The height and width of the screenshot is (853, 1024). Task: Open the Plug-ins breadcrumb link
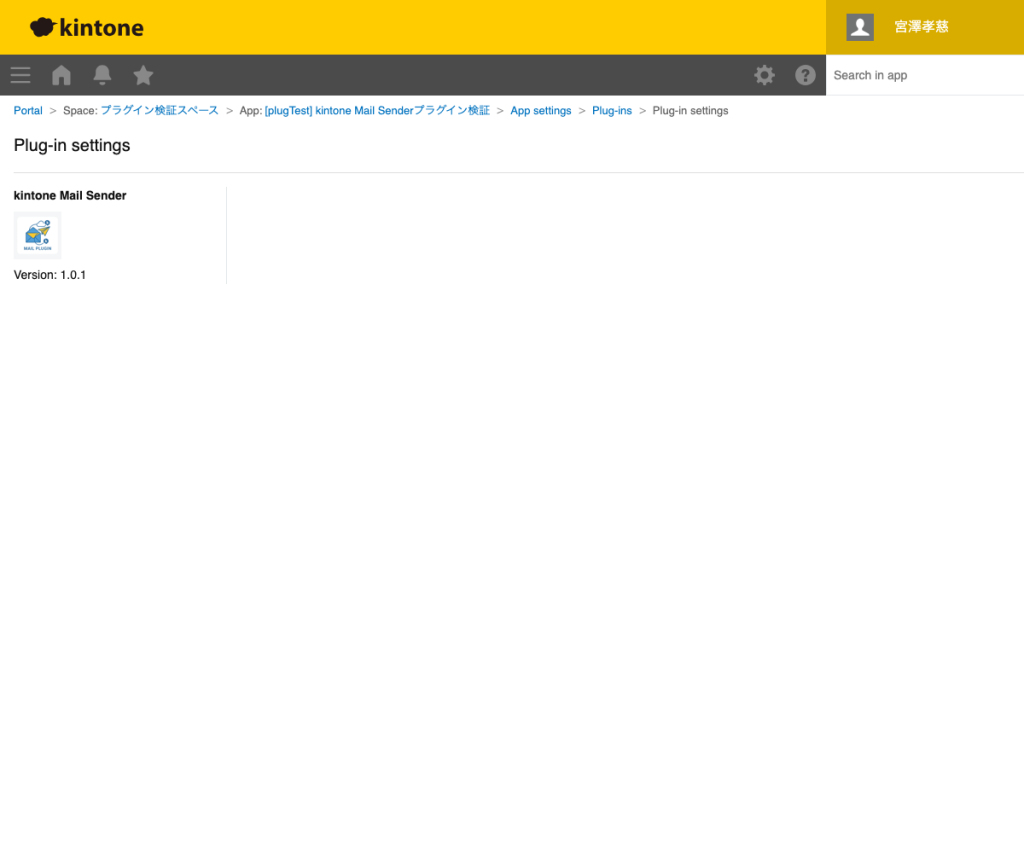(x=611, y=110)
